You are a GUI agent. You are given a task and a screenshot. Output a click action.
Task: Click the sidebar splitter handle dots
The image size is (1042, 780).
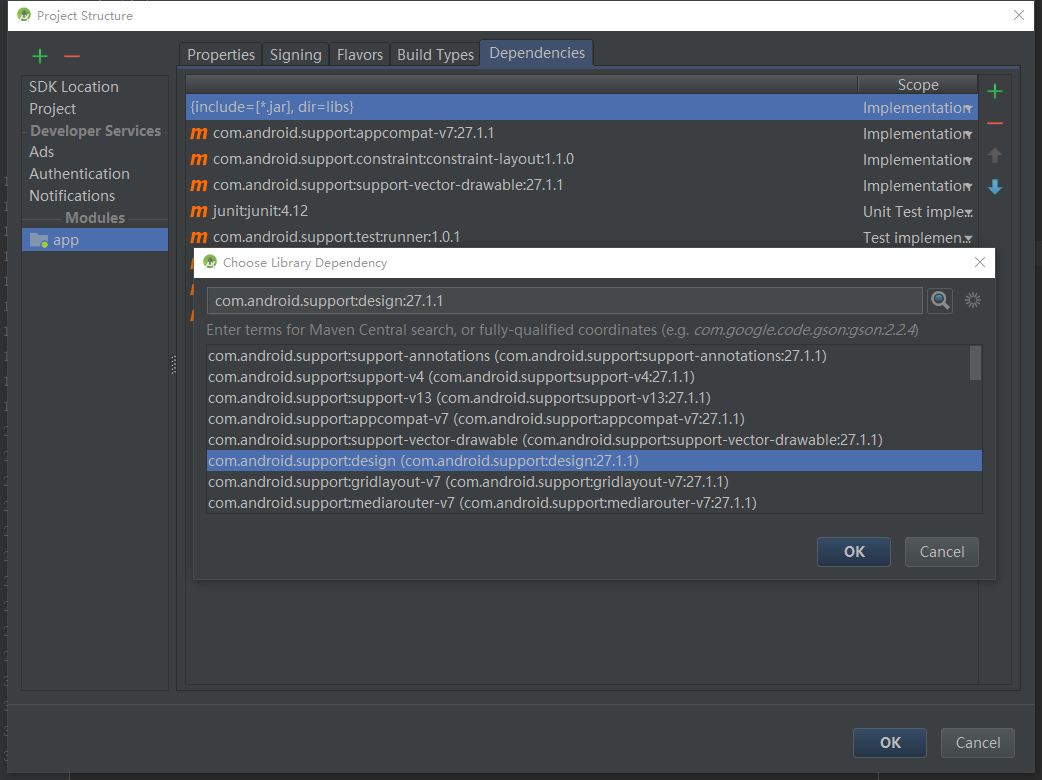(x=173, y=364)
